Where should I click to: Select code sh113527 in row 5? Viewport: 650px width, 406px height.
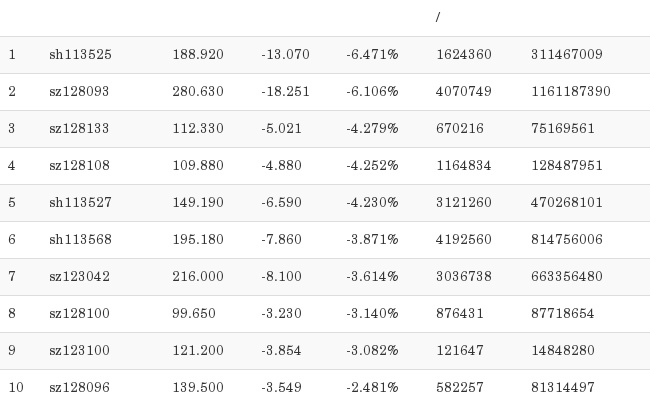(80, 203)
